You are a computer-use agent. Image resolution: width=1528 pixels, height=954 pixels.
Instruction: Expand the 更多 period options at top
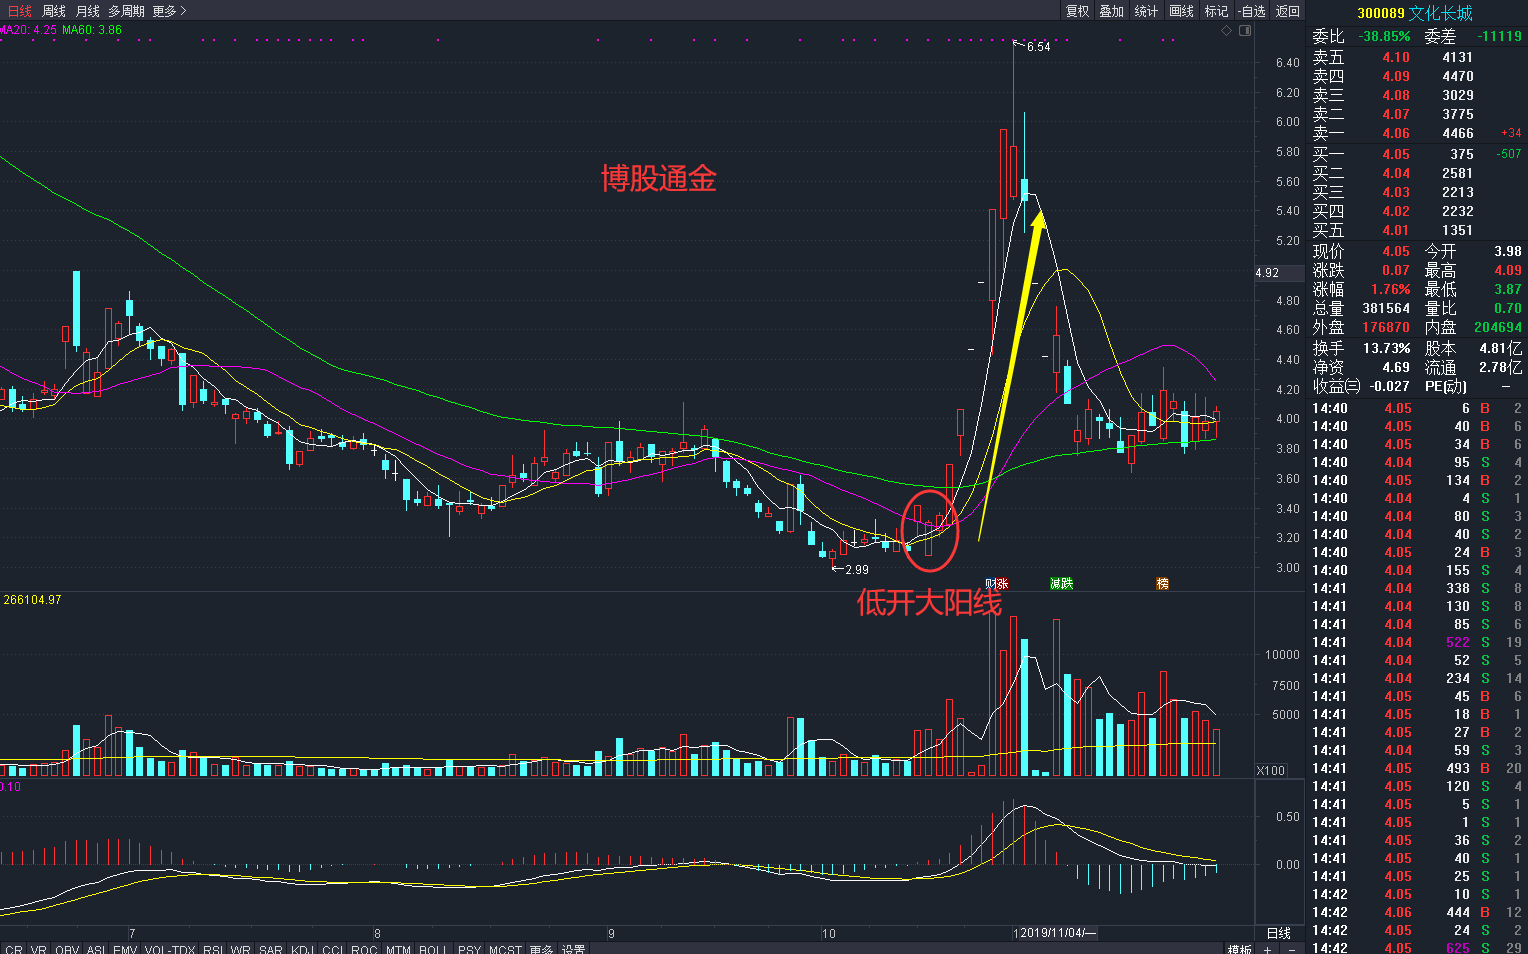pos(169,11)
